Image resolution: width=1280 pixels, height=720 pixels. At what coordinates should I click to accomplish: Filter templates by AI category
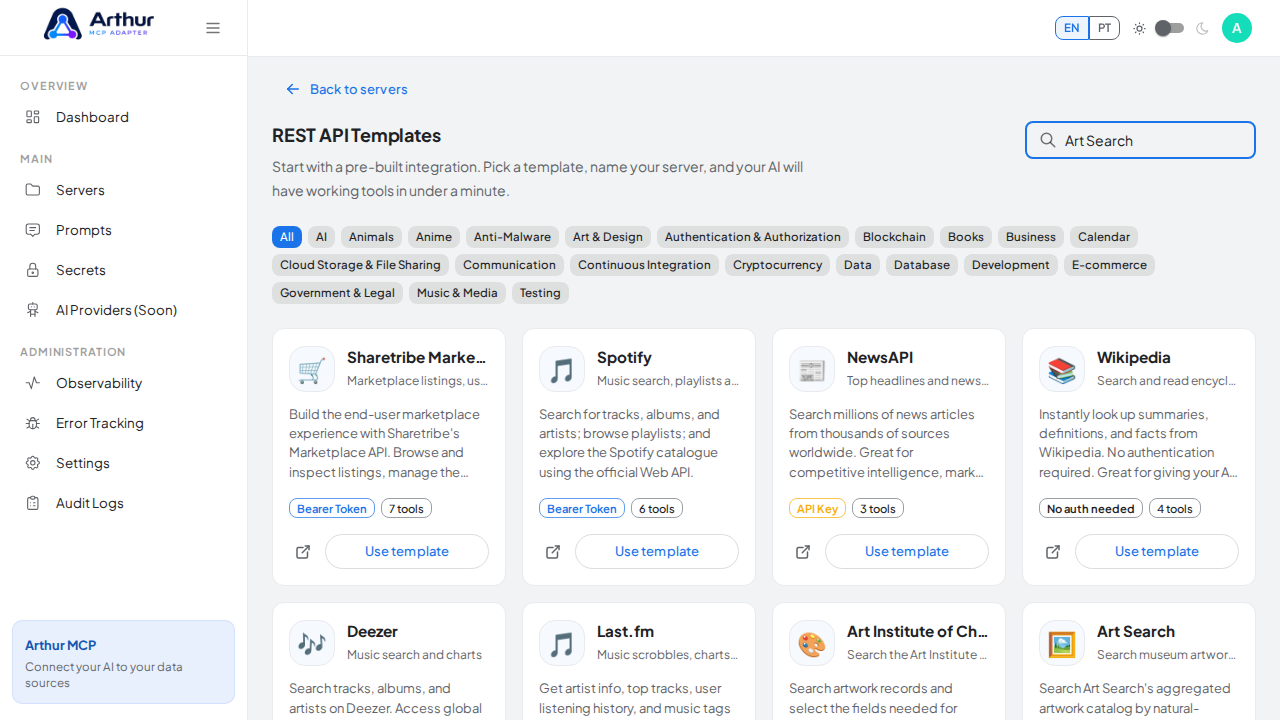(321, 237)
